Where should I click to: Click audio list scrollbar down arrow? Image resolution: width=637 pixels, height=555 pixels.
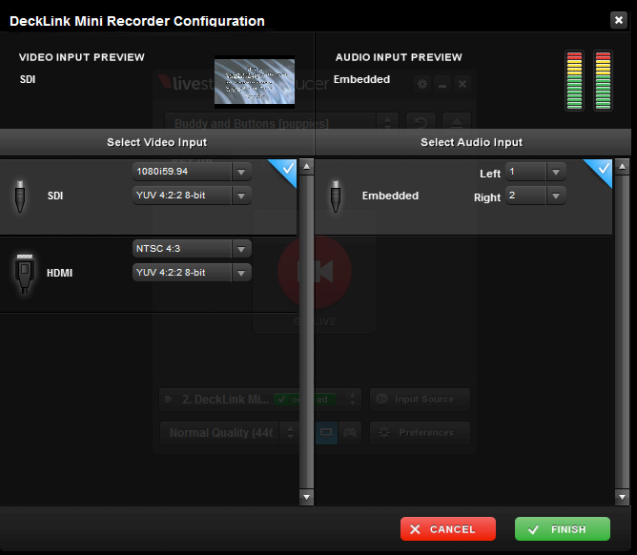(622, 497)
